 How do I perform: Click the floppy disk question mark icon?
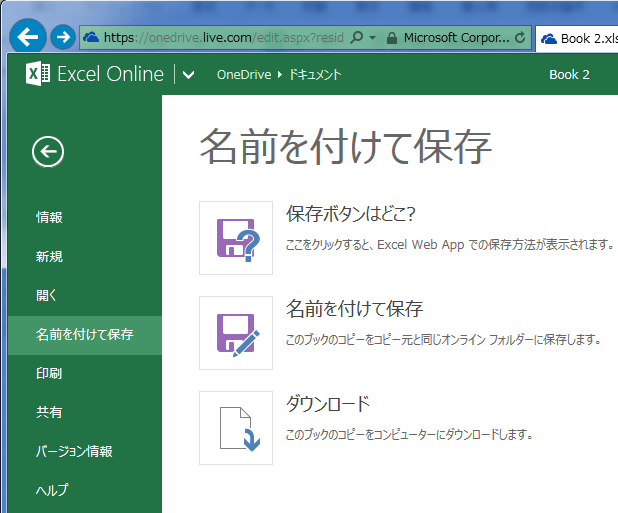pos(236,238)
